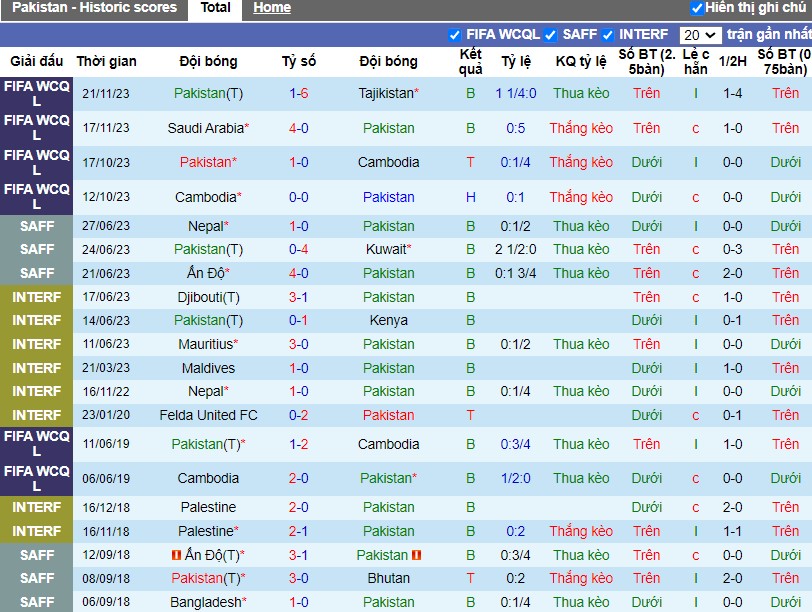Open Cambodia away team on 11/06/19
The height and width of the screenshot is (612, 812).
pyautogui.click(x=388, y=444)
